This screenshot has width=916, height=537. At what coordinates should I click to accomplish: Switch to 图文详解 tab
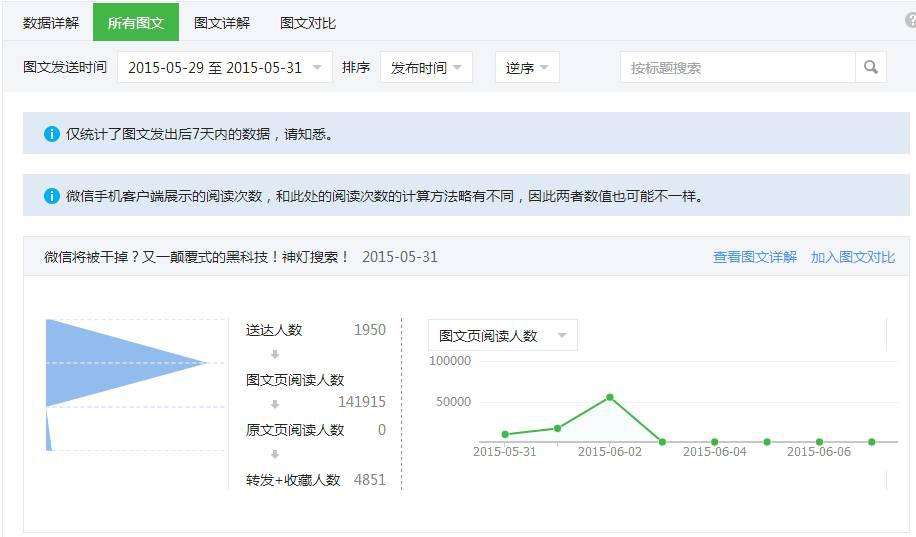click(222, 23)
